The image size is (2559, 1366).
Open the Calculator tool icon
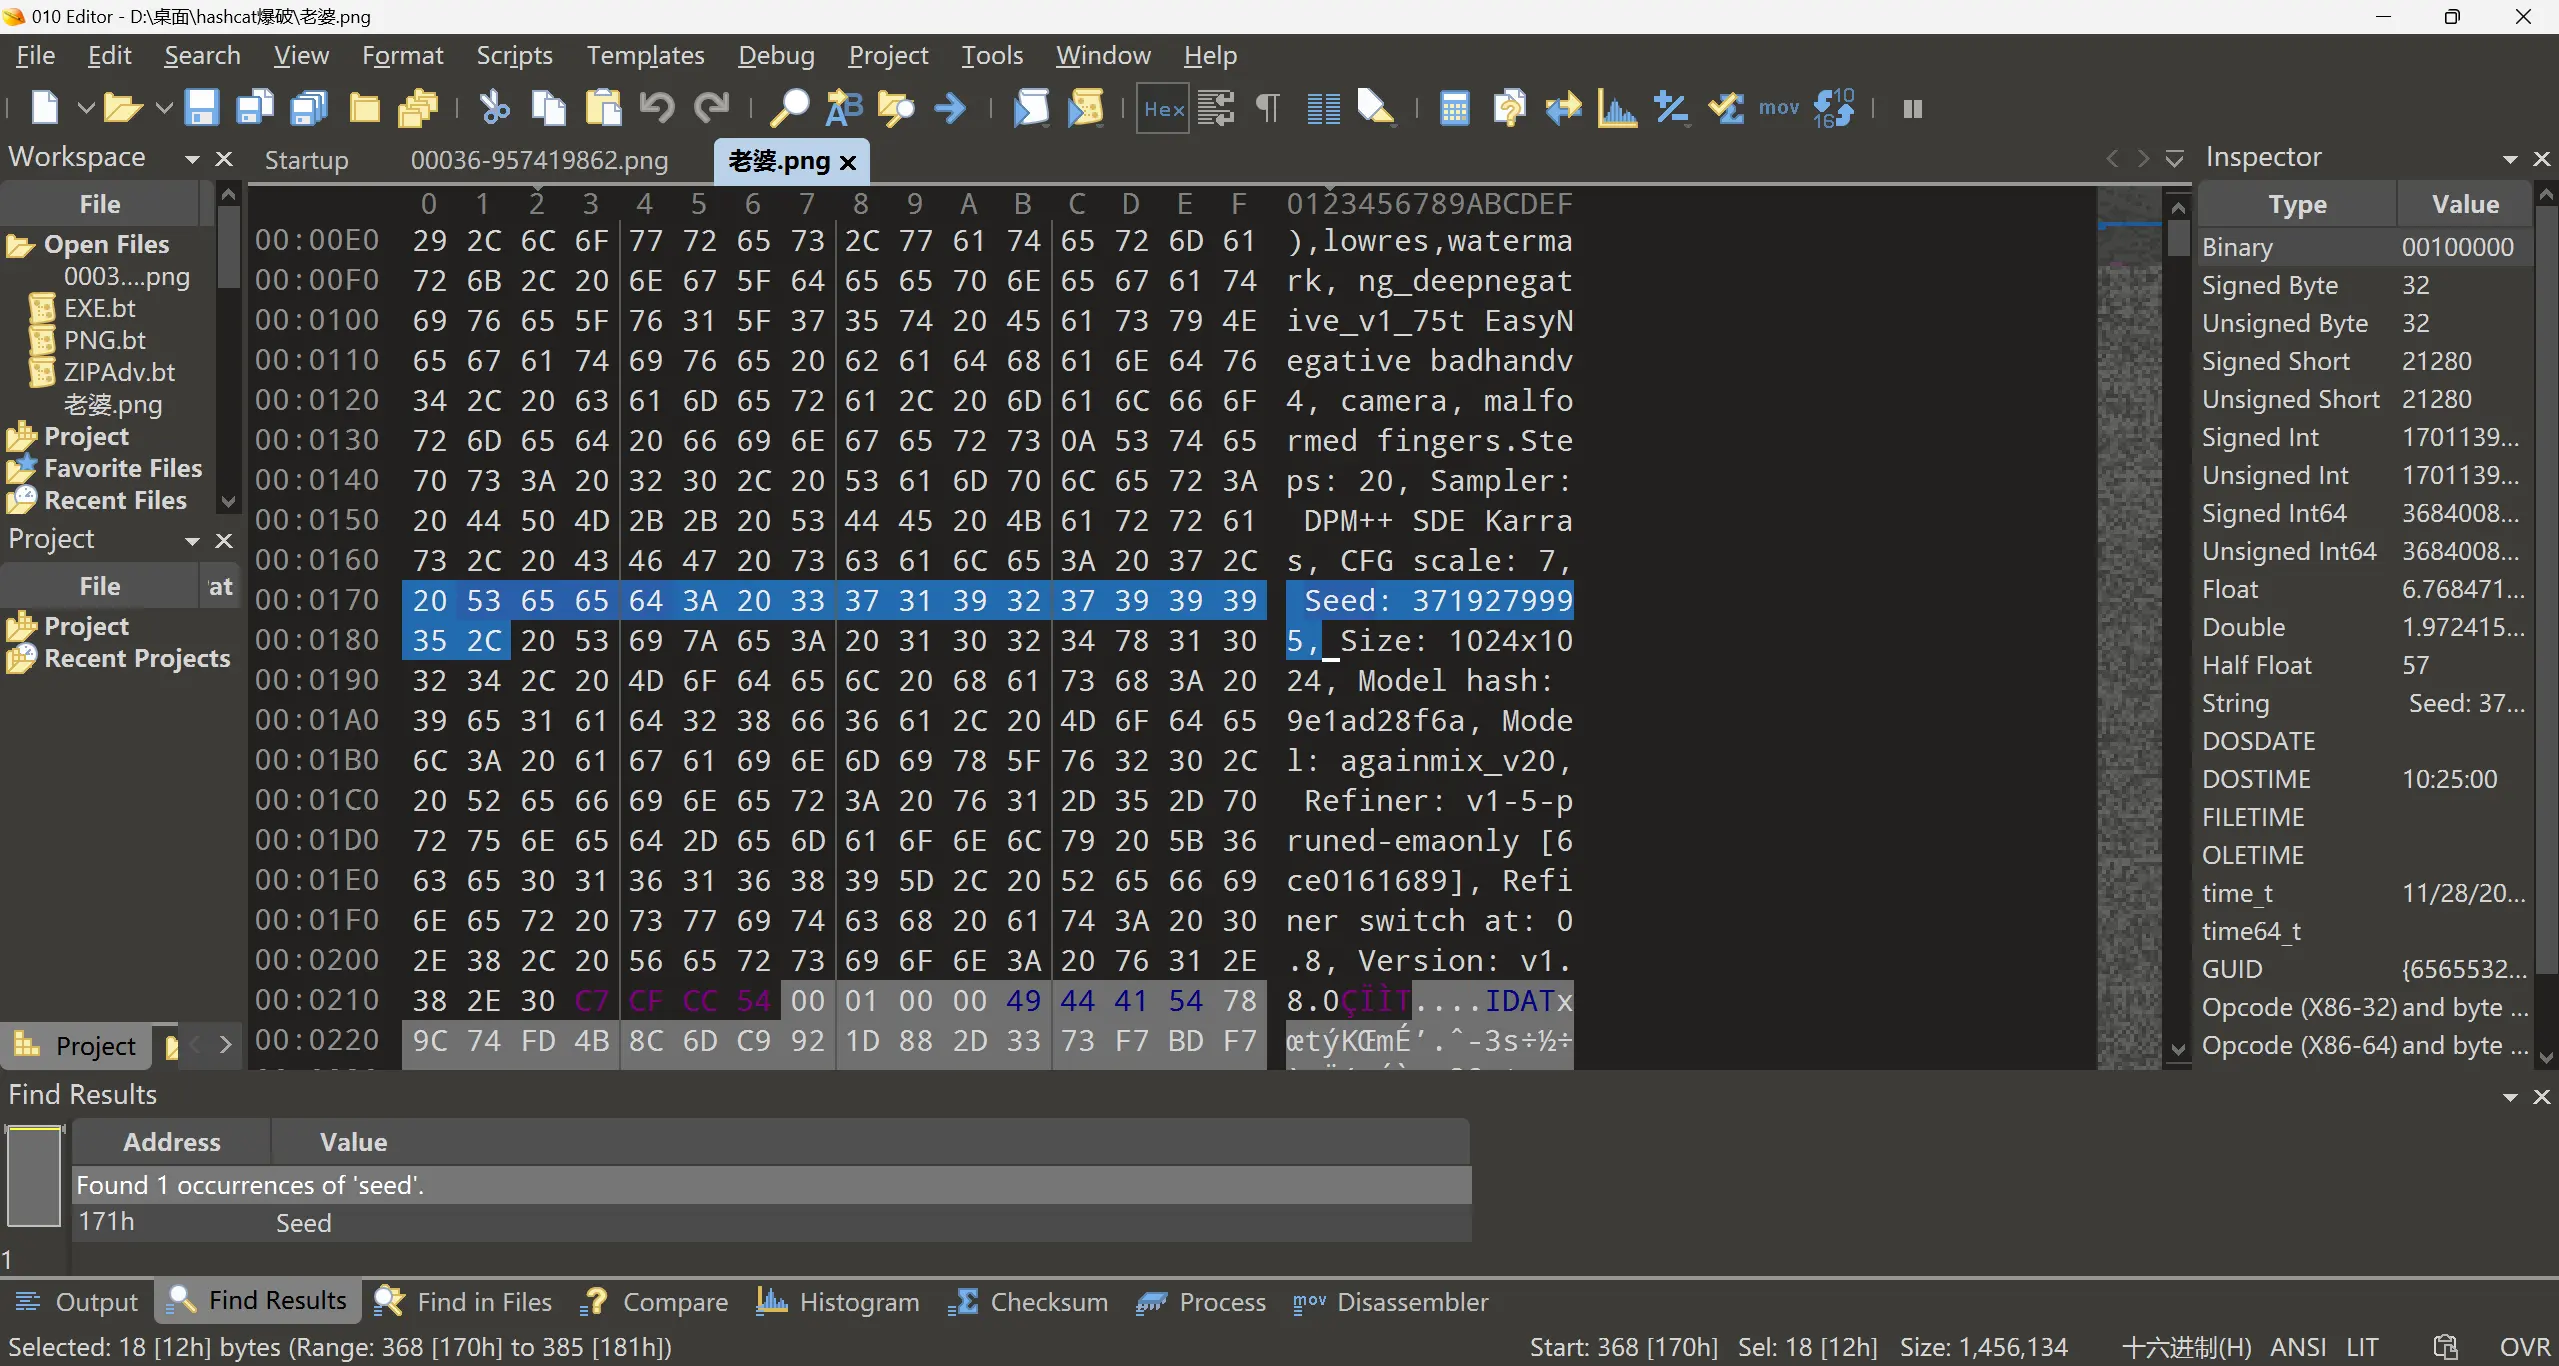point(1454,108)
